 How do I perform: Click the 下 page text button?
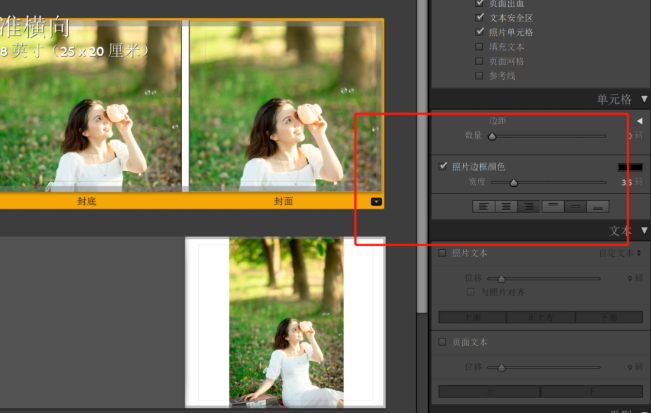click(592, 391)
